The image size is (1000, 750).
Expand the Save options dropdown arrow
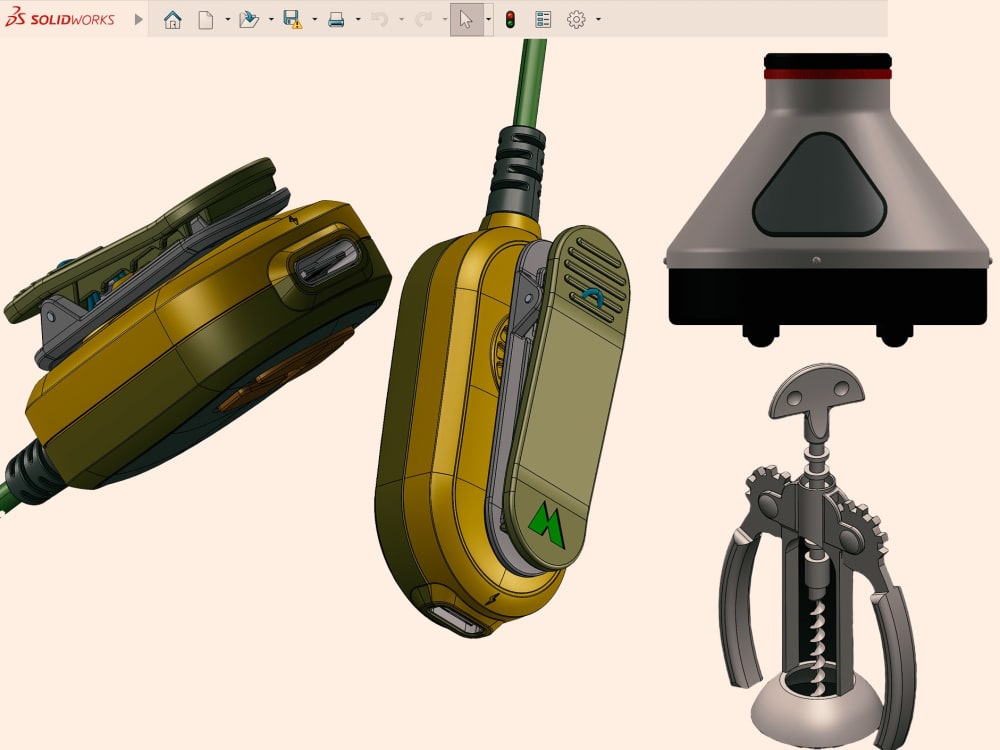click(x=314, y=19)
